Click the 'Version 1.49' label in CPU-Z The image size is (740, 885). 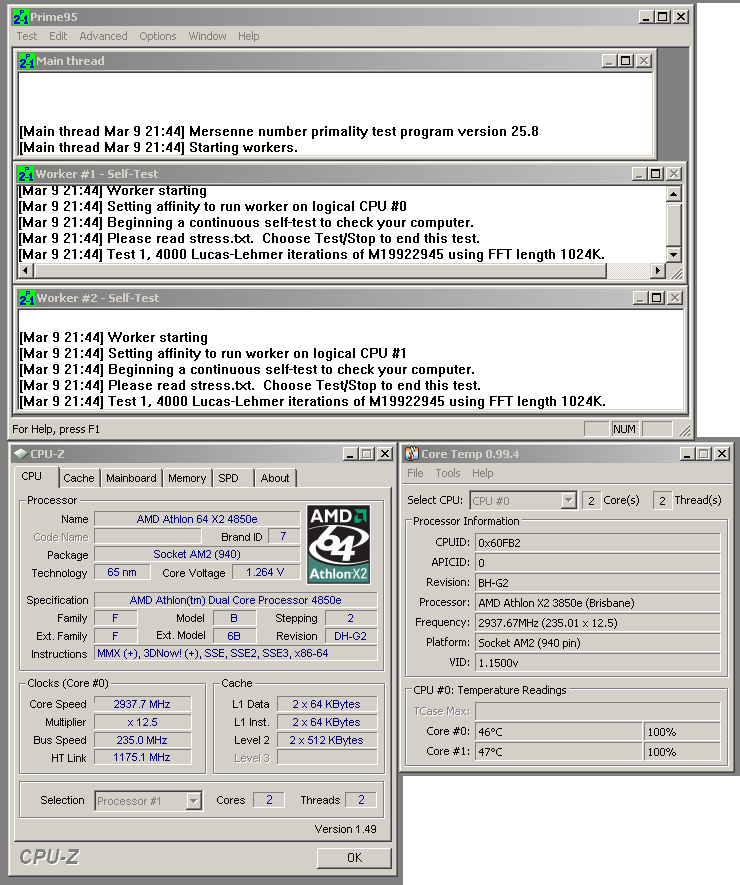click(x=345, y=829)
